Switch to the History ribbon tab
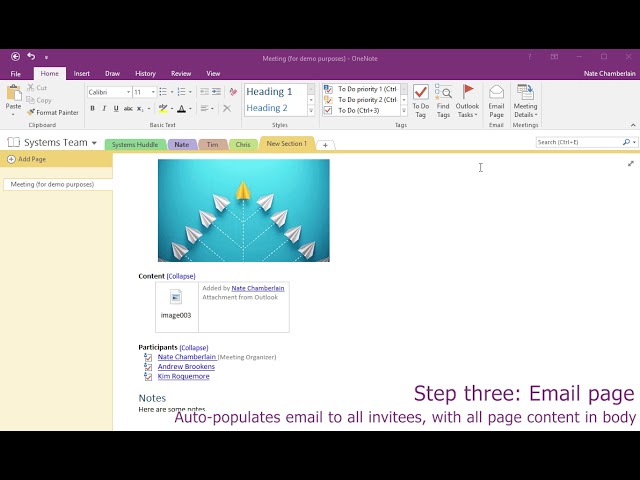 click(x=145, y=73)
